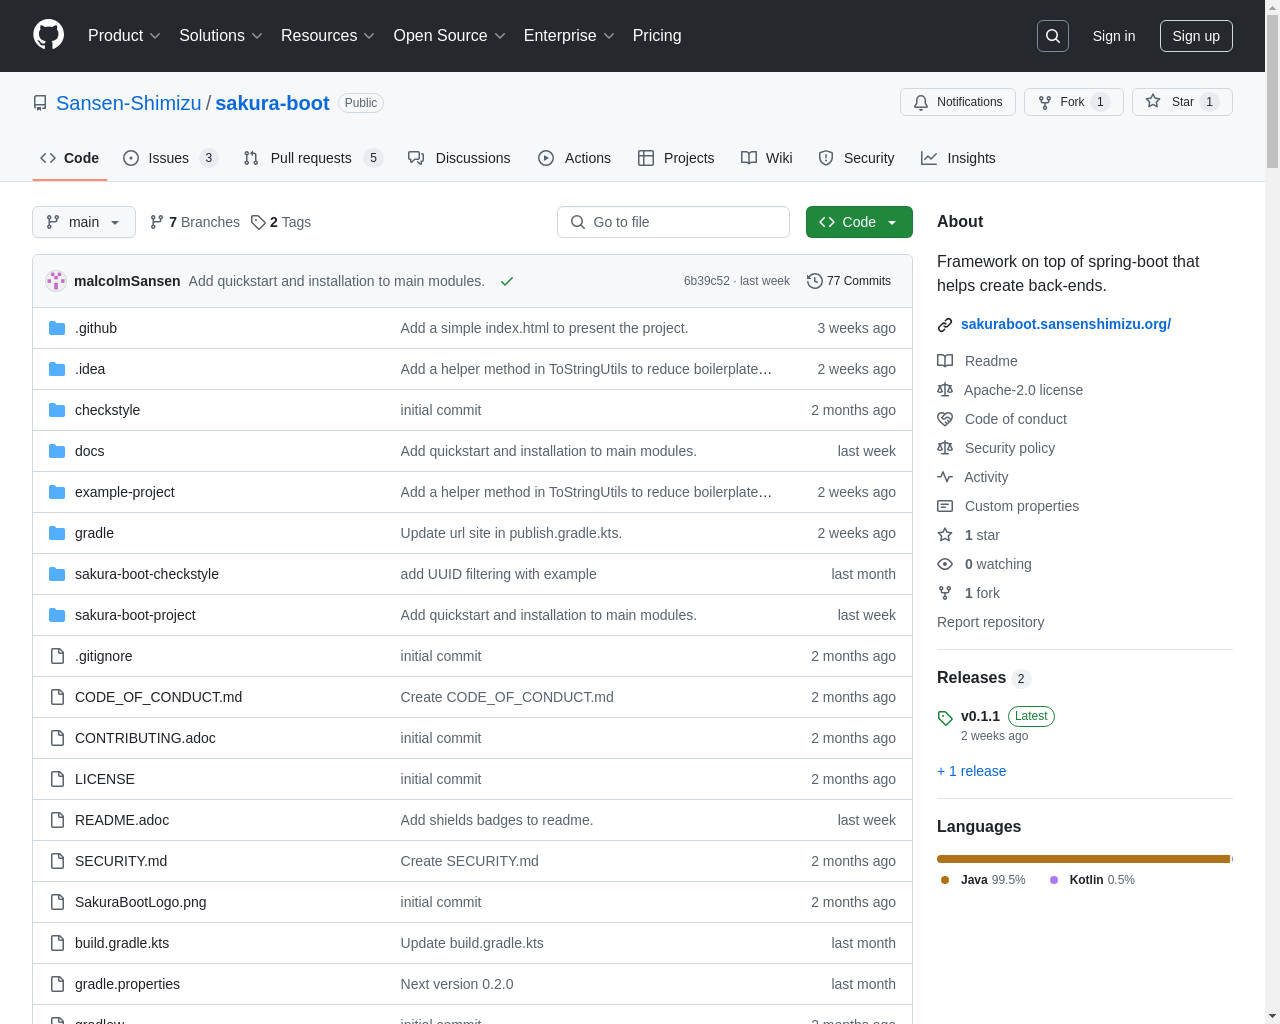The image size is (1280, 1024).
Task: Open the Wiki tab
Action: point(766,158)
